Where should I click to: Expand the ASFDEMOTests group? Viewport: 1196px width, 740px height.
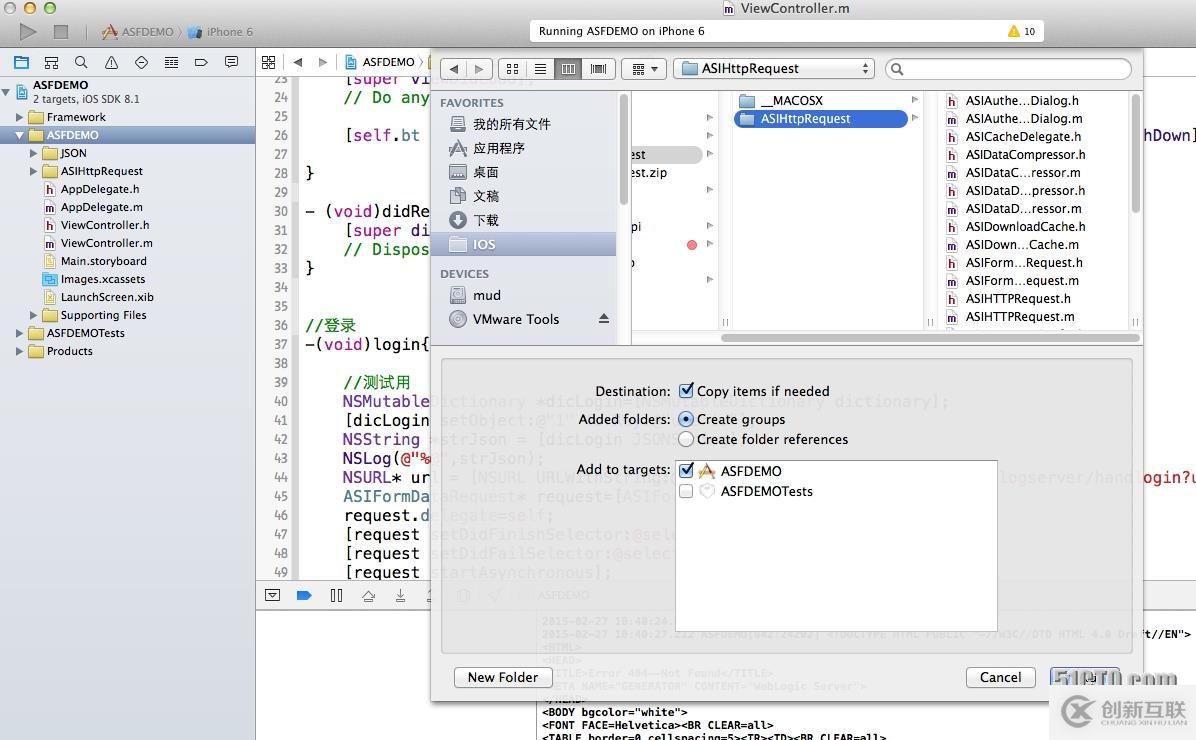click(x=20, y=333)
